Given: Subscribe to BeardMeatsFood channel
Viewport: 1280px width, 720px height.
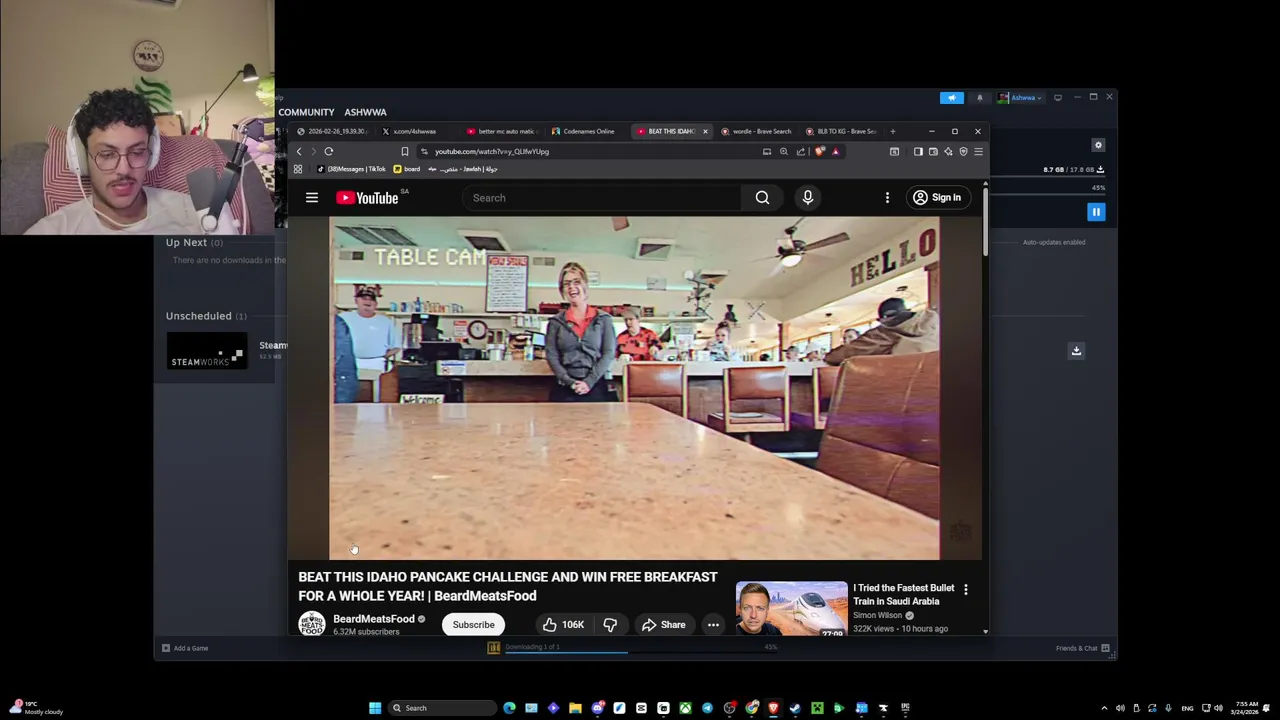Looking at the screenshot, I should pyautogui.click(x=473, y=625).
